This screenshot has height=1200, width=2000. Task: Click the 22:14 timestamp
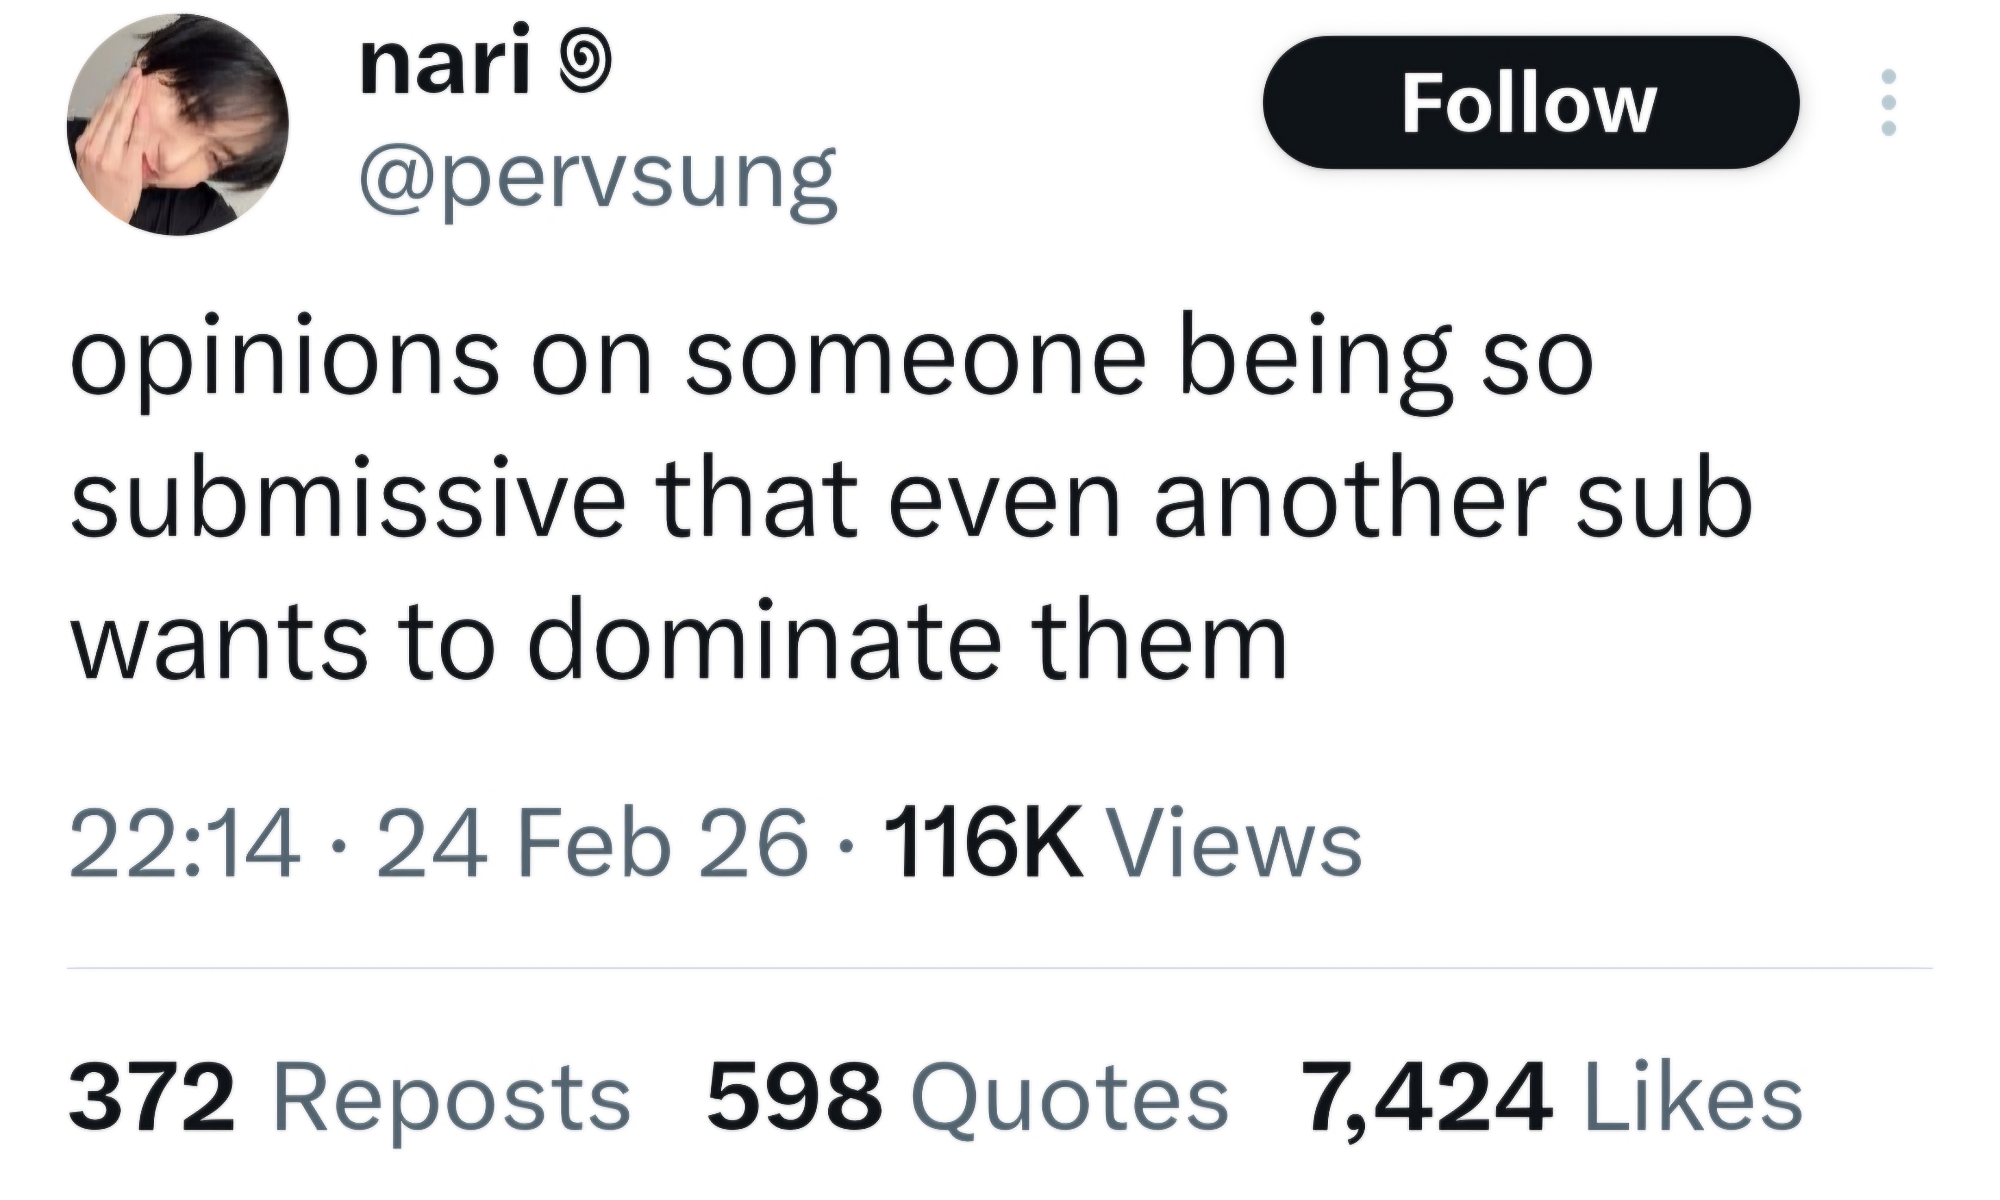[183, 845]
